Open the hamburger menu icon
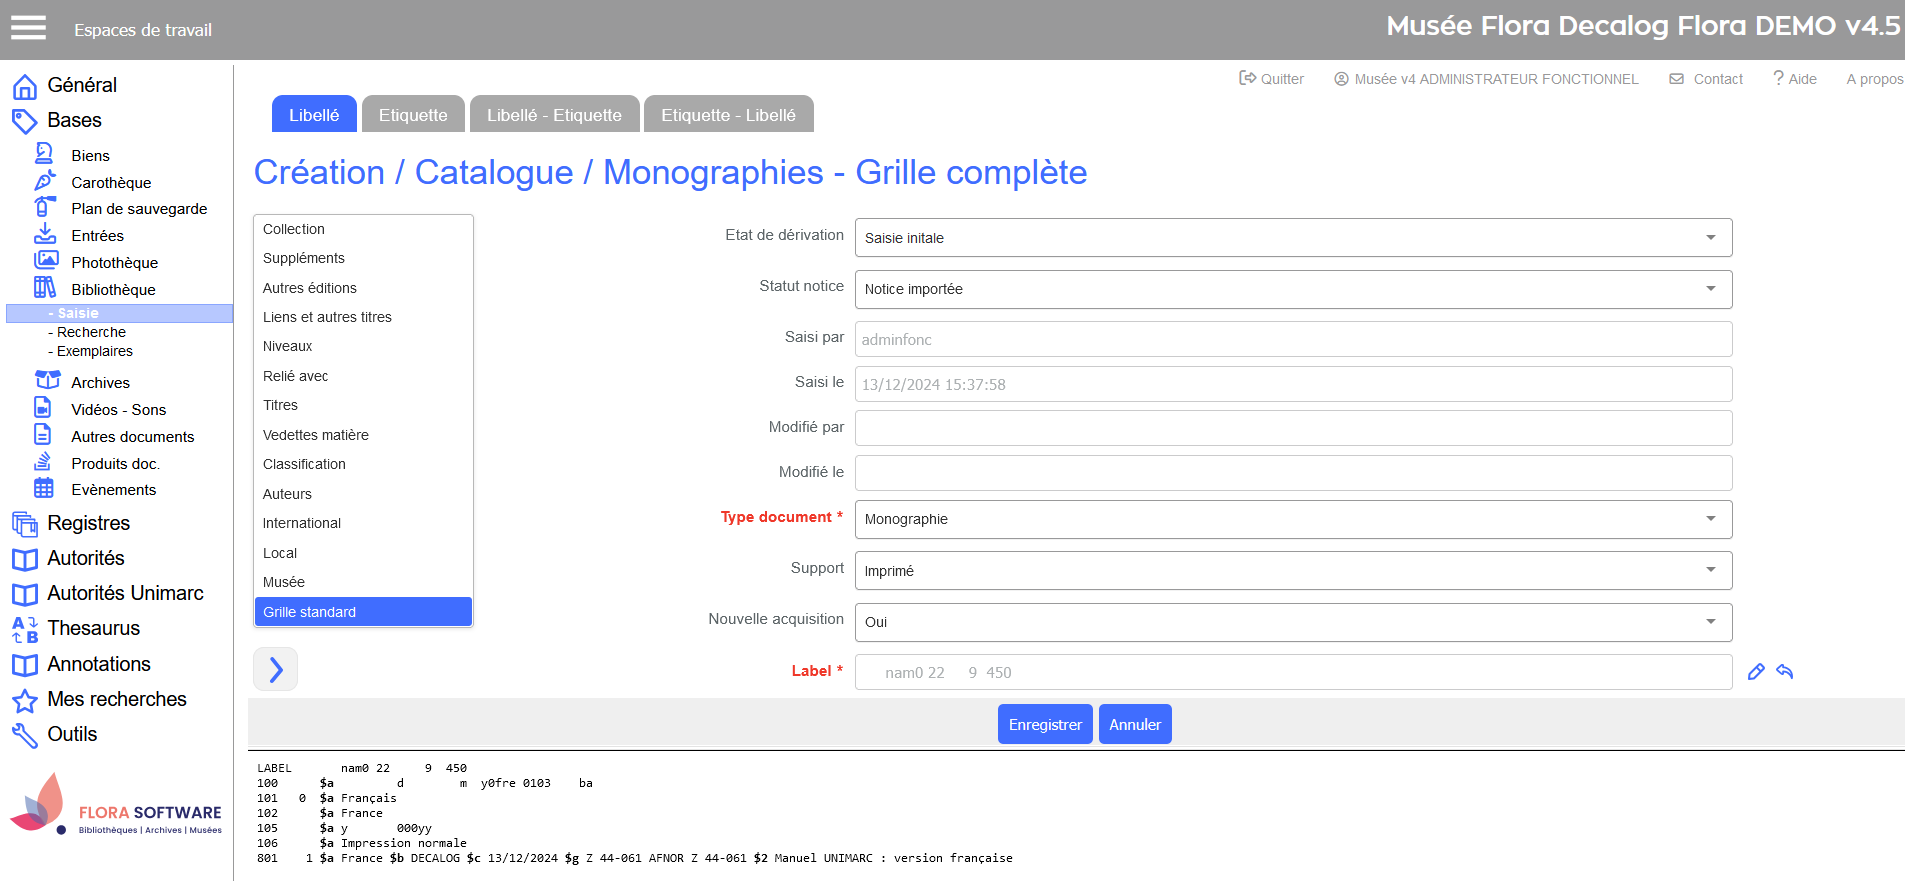Screen dimensions: 1905x881 tap(28, 28)
